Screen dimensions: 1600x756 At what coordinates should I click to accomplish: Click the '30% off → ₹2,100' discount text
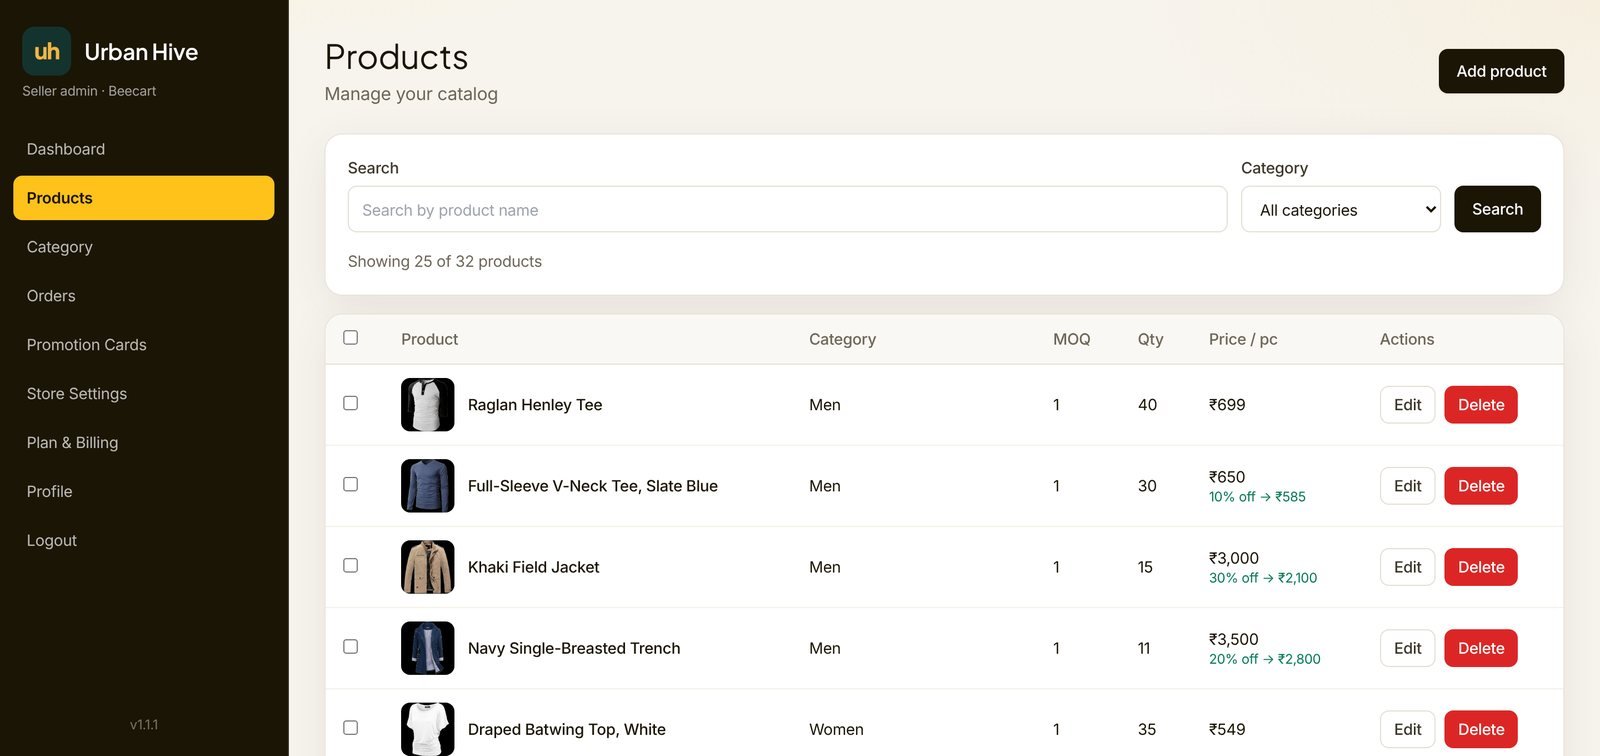(x=1263, y=578)
